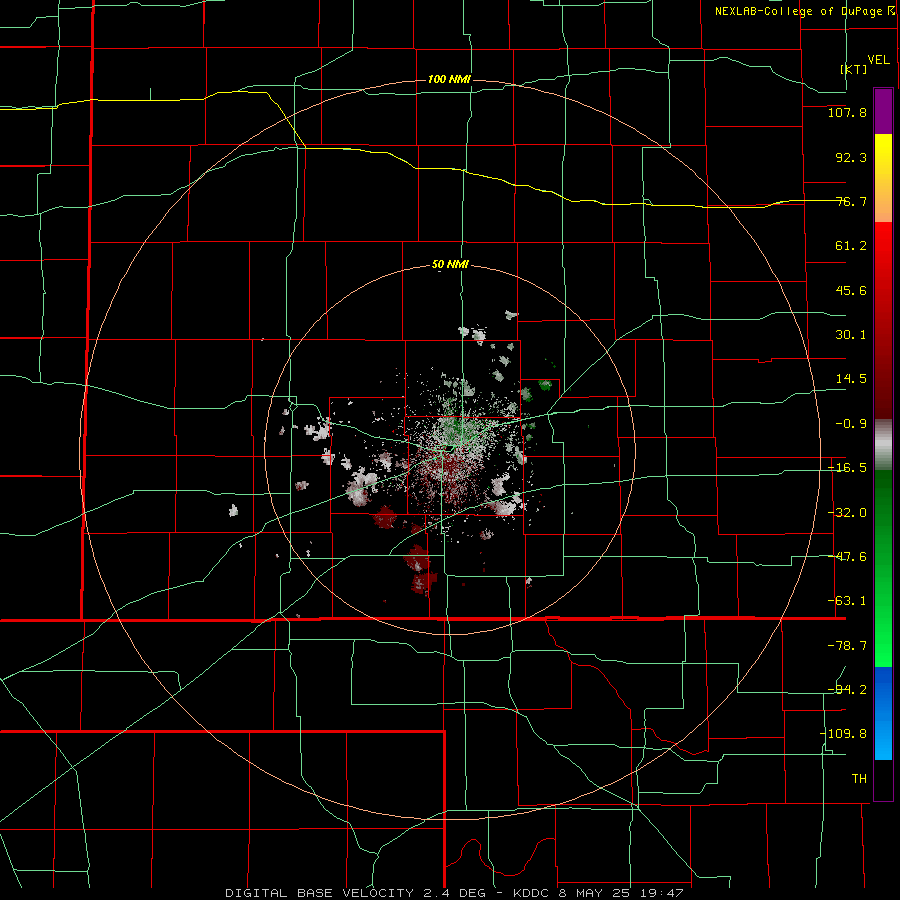Click the gray near-zero color bar segment

pyautogui.click(x=883, y=445)
